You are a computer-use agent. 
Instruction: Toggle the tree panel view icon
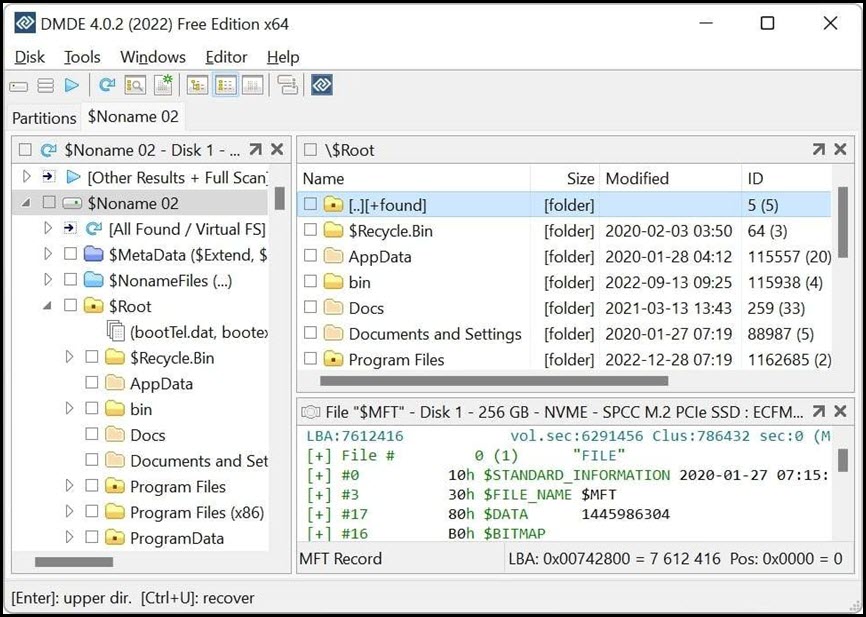(x=197, y=85)
